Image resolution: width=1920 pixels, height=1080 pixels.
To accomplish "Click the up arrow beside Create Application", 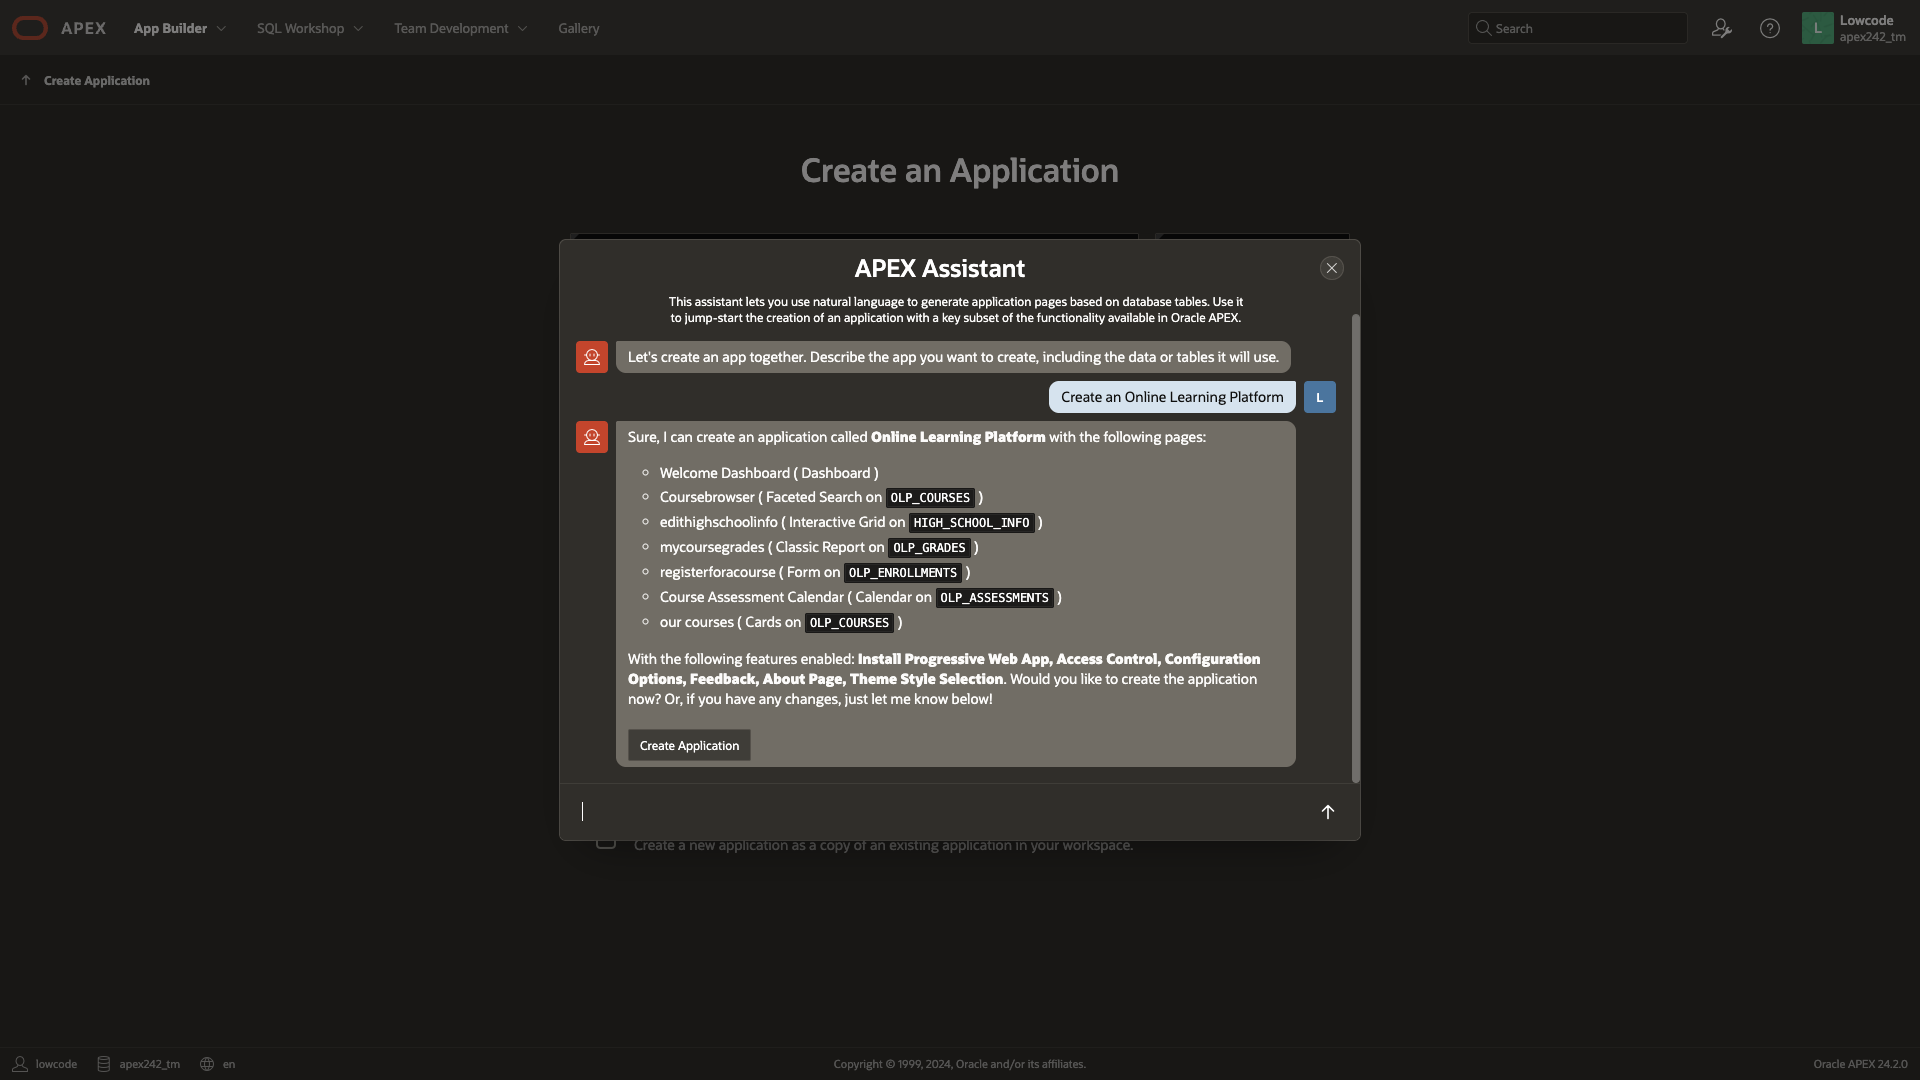I will 26,80.
